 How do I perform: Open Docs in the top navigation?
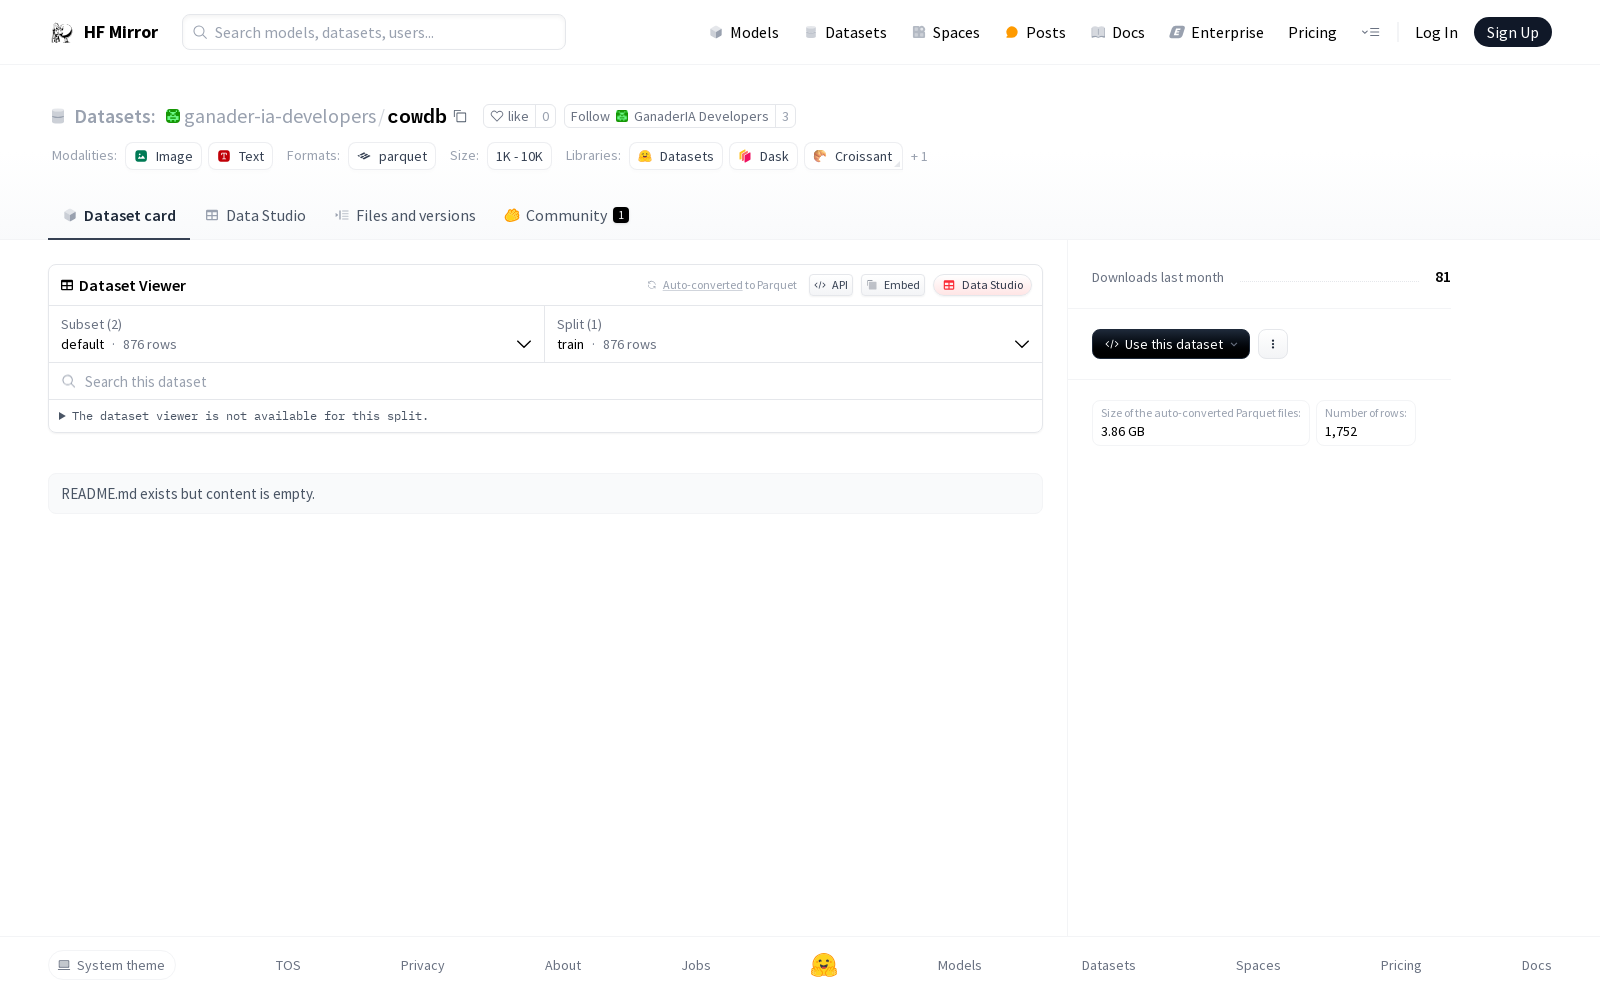point(1118,32)
